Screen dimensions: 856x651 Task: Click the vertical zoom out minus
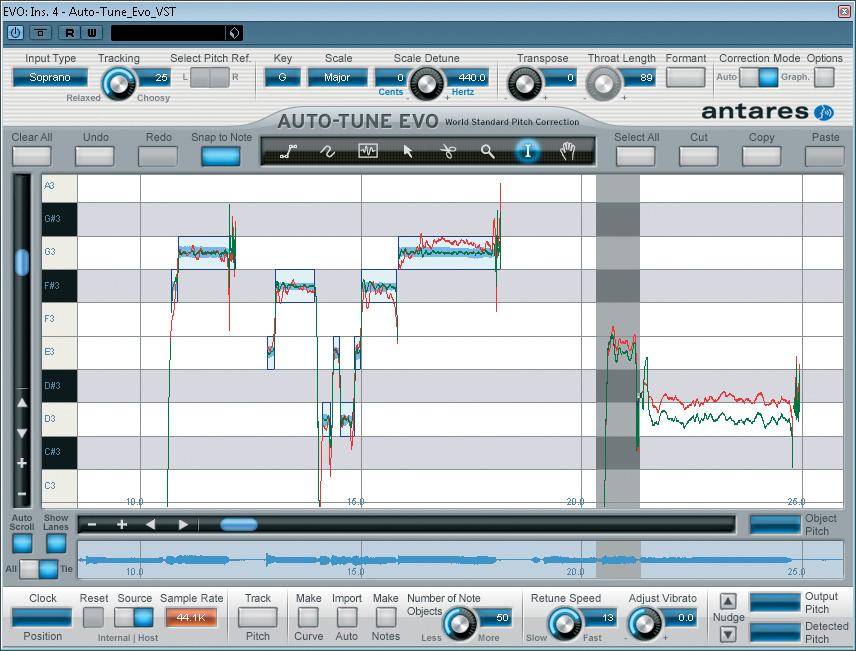22,494
